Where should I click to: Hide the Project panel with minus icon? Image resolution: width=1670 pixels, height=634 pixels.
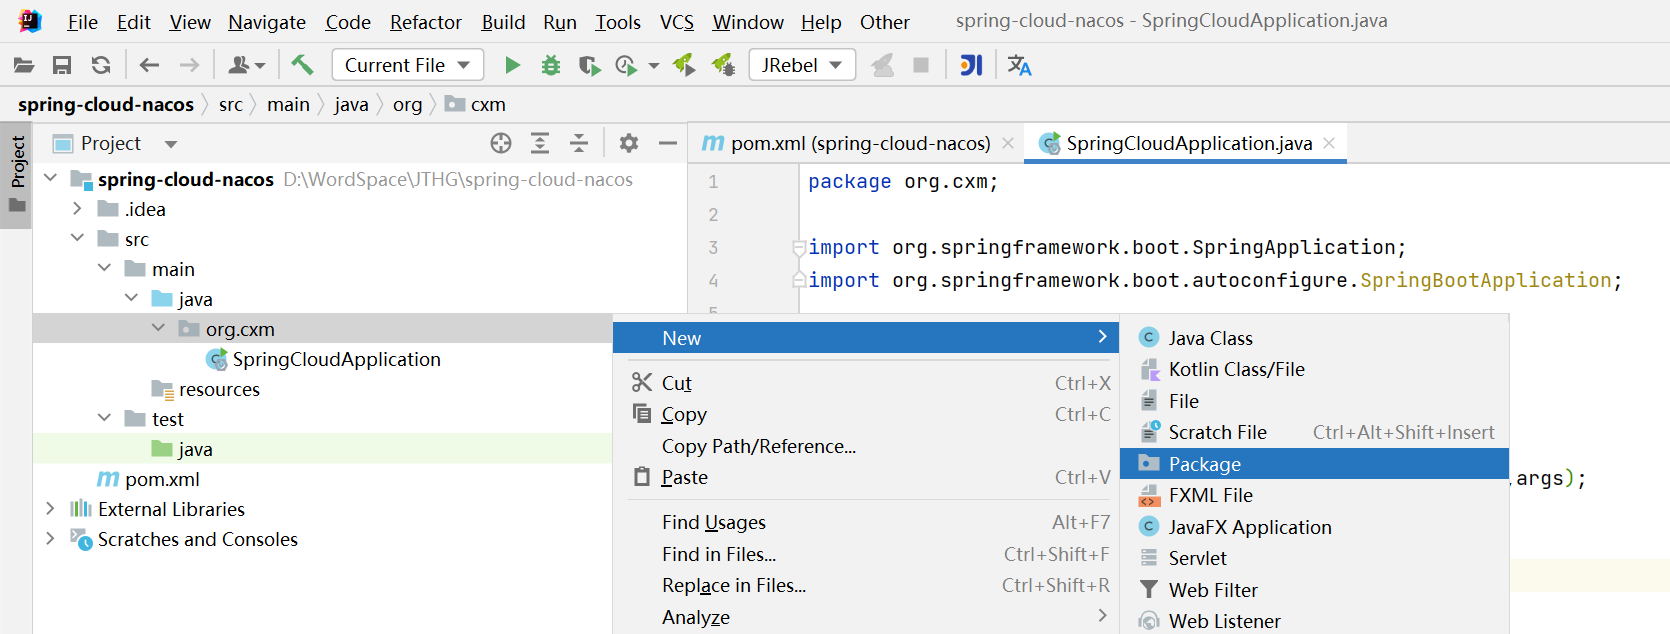668,143
